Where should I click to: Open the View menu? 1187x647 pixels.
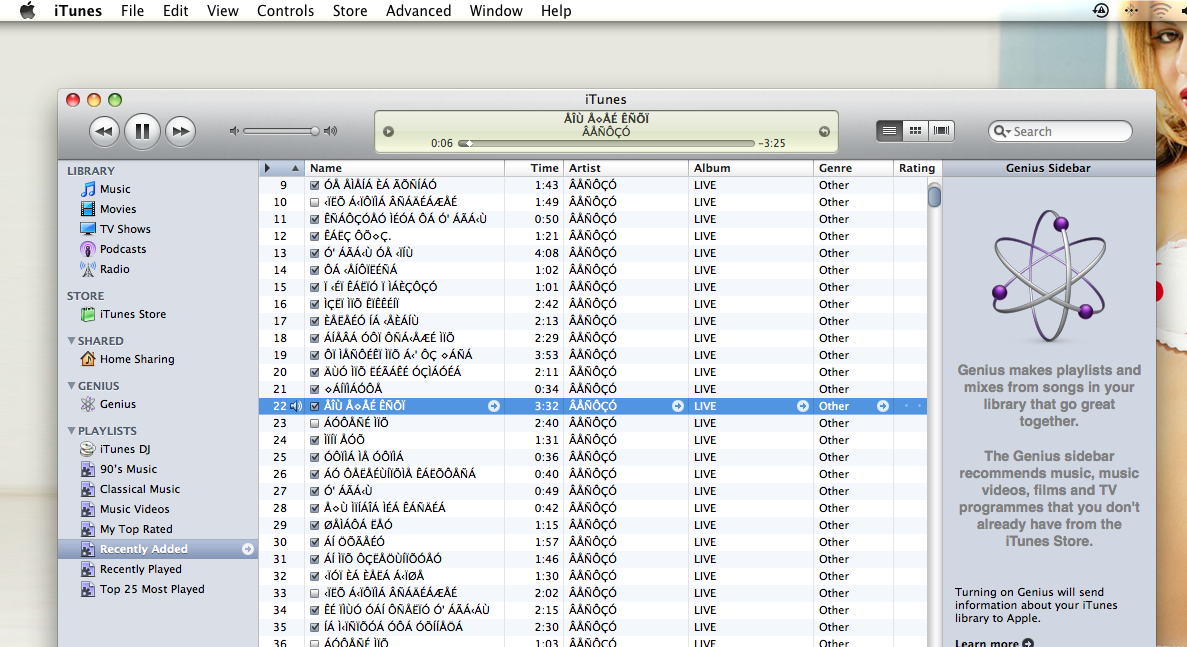pyautogui.click(x=223, y=11)
